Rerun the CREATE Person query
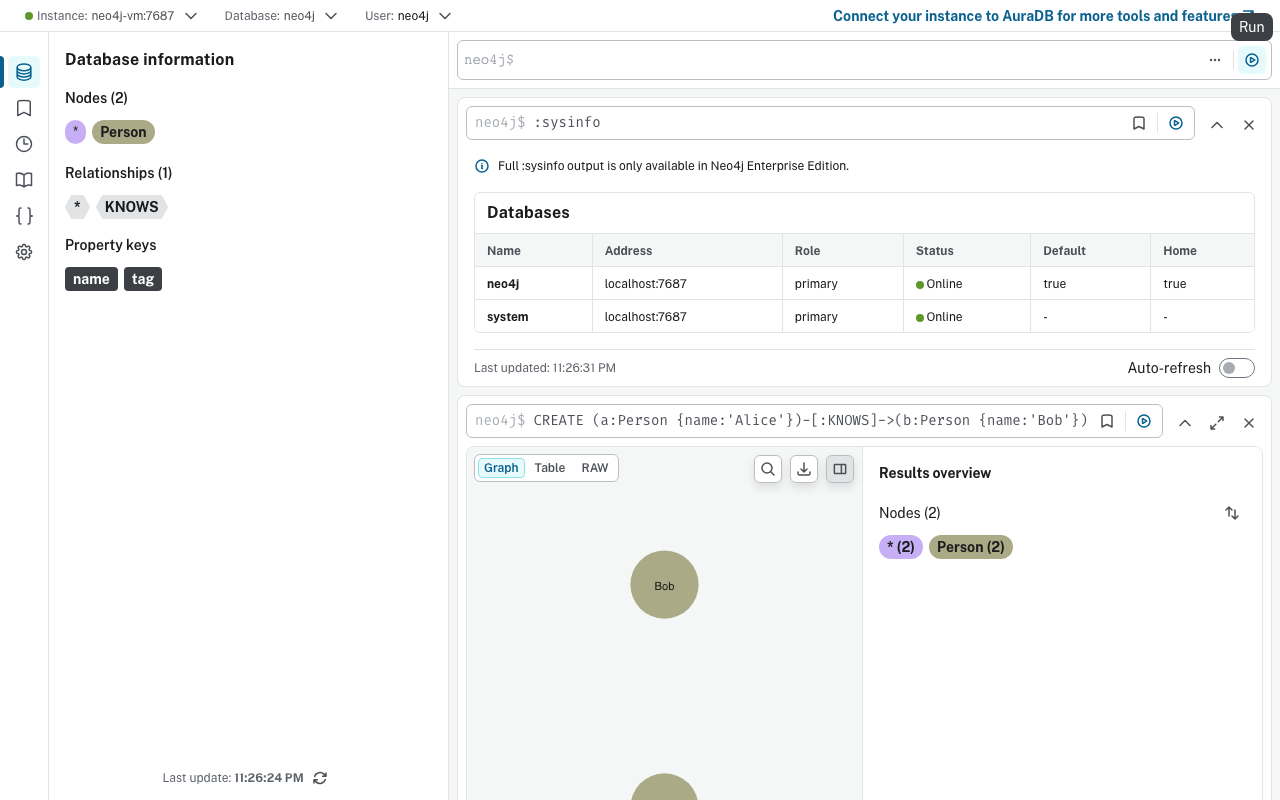This screenshot has width=1280, height=800. (1144, 421)
